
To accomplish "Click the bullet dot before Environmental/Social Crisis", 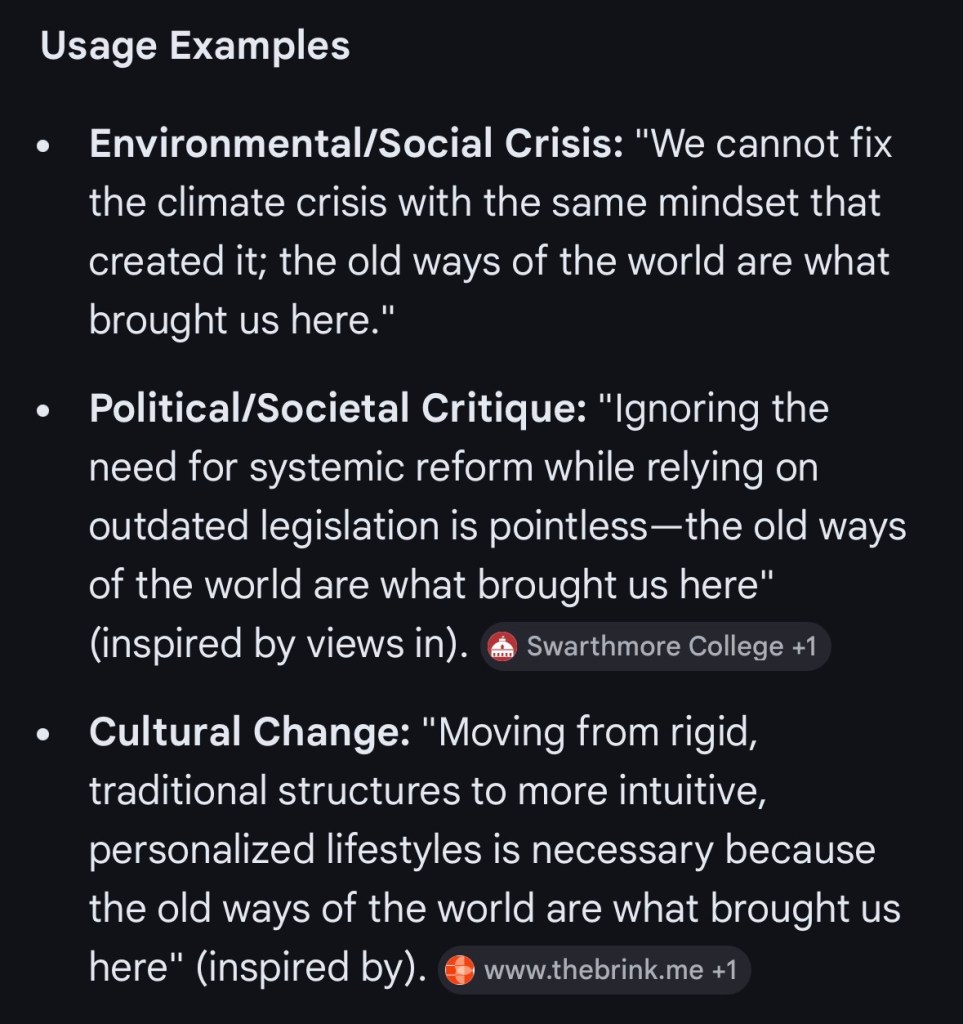I will (x=43, y=146).
